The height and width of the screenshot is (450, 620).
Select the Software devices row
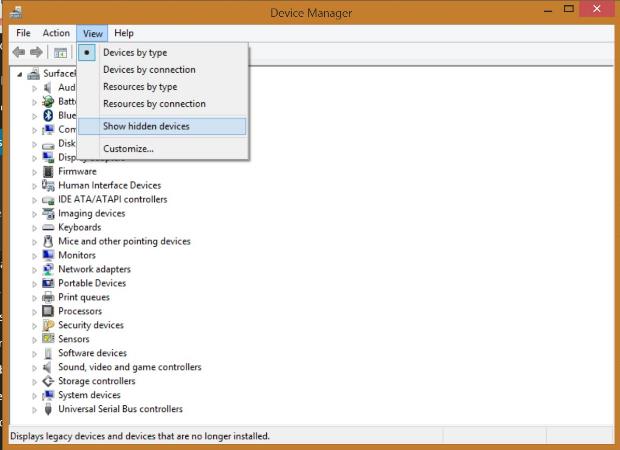point(93,353)
